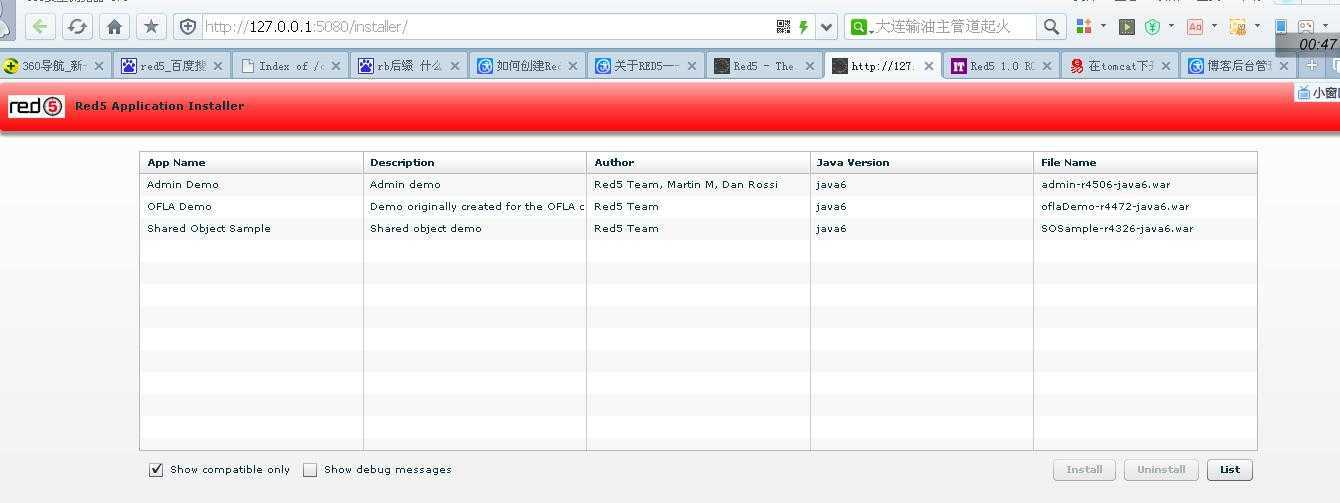Viewport: 1340px width, 503px height.
Task: Click the List button
Action: (1230, 469)
